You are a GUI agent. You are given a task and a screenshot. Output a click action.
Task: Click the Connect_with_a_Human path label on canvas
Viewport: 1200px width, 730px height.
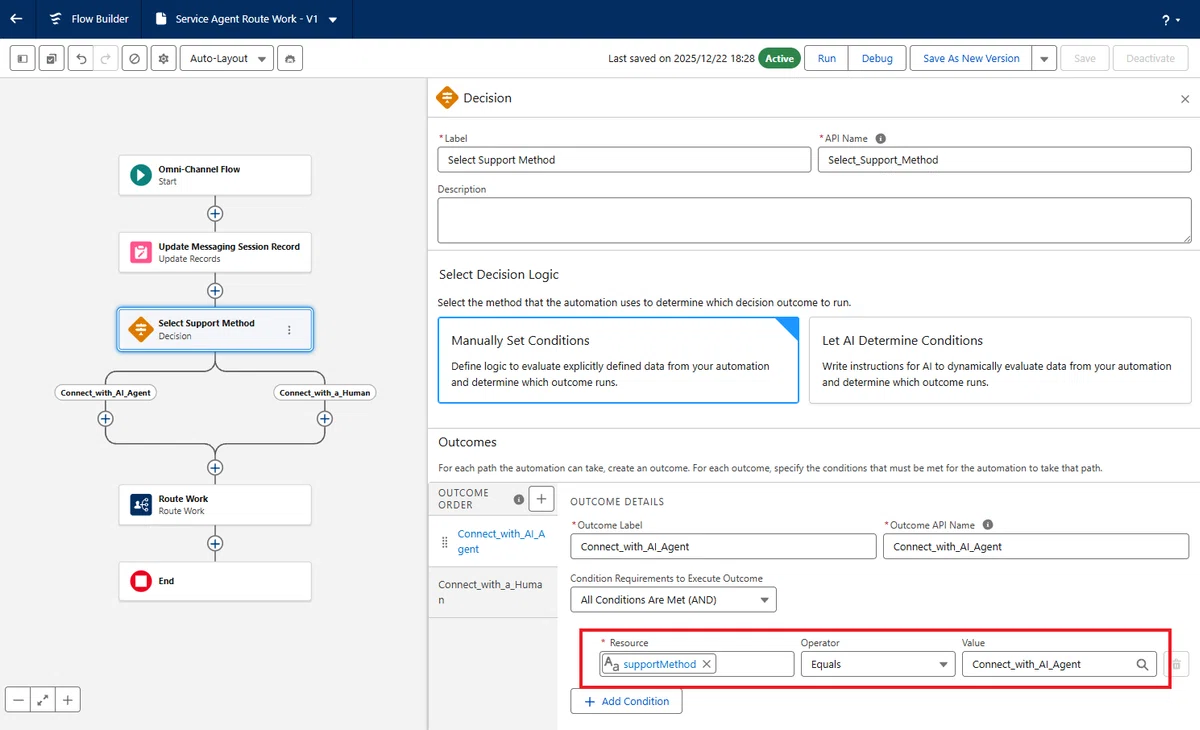point(324,393)
